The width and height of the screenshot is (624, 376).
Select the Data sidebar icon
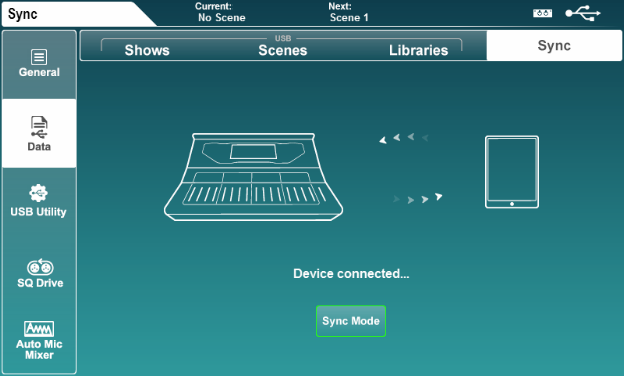[39, 127]
